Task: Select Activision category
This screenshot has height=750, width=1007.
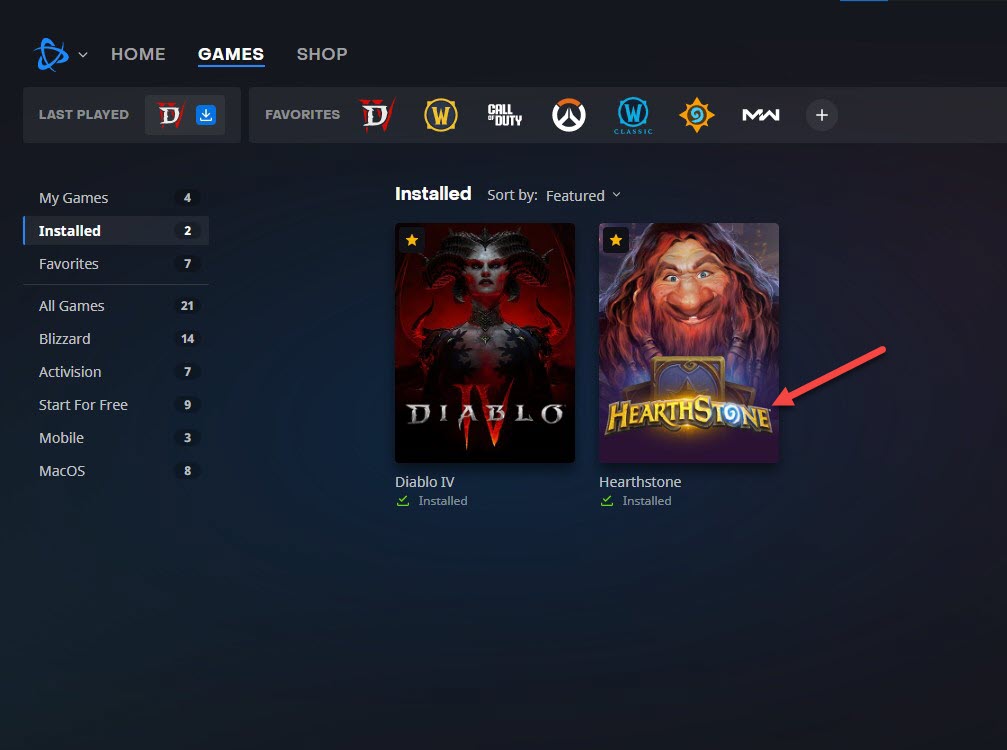Action: 116,372
